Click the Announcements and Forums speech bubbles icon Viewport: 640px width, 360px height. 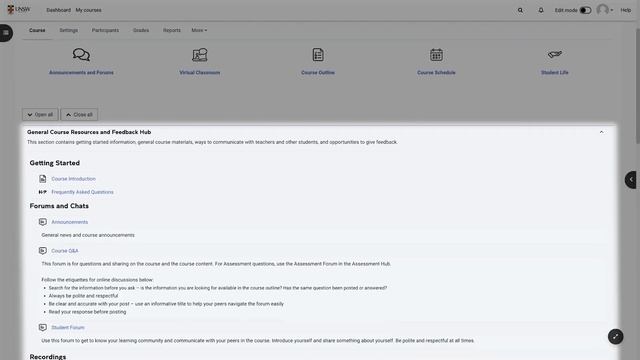click(81, 54)
